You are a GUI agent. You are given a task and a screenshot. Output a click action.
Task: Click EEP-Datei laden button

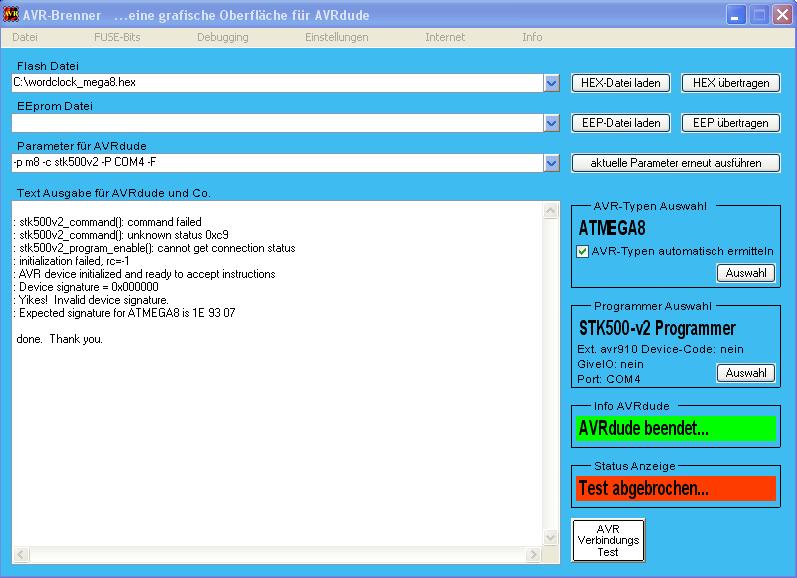coord(621,123)
